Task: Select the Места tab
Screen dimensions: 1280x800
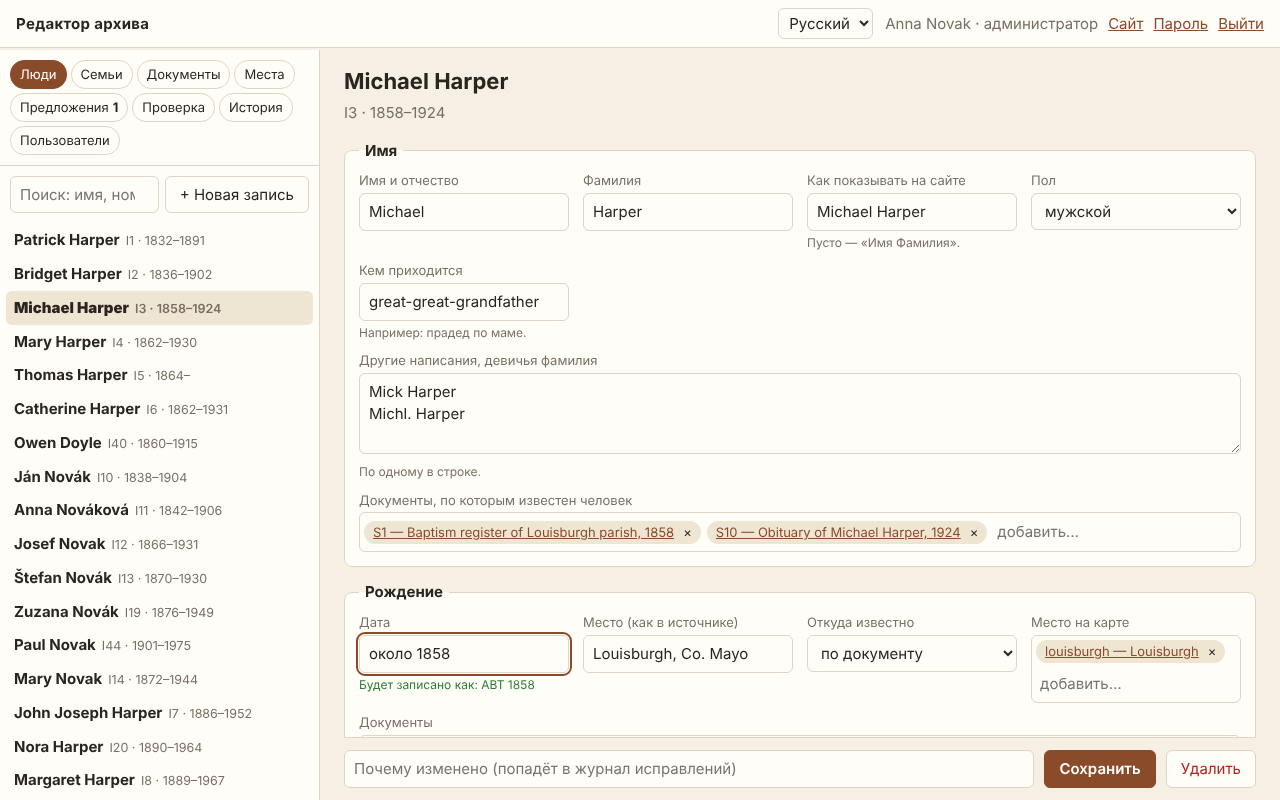Action: [265, 75]
